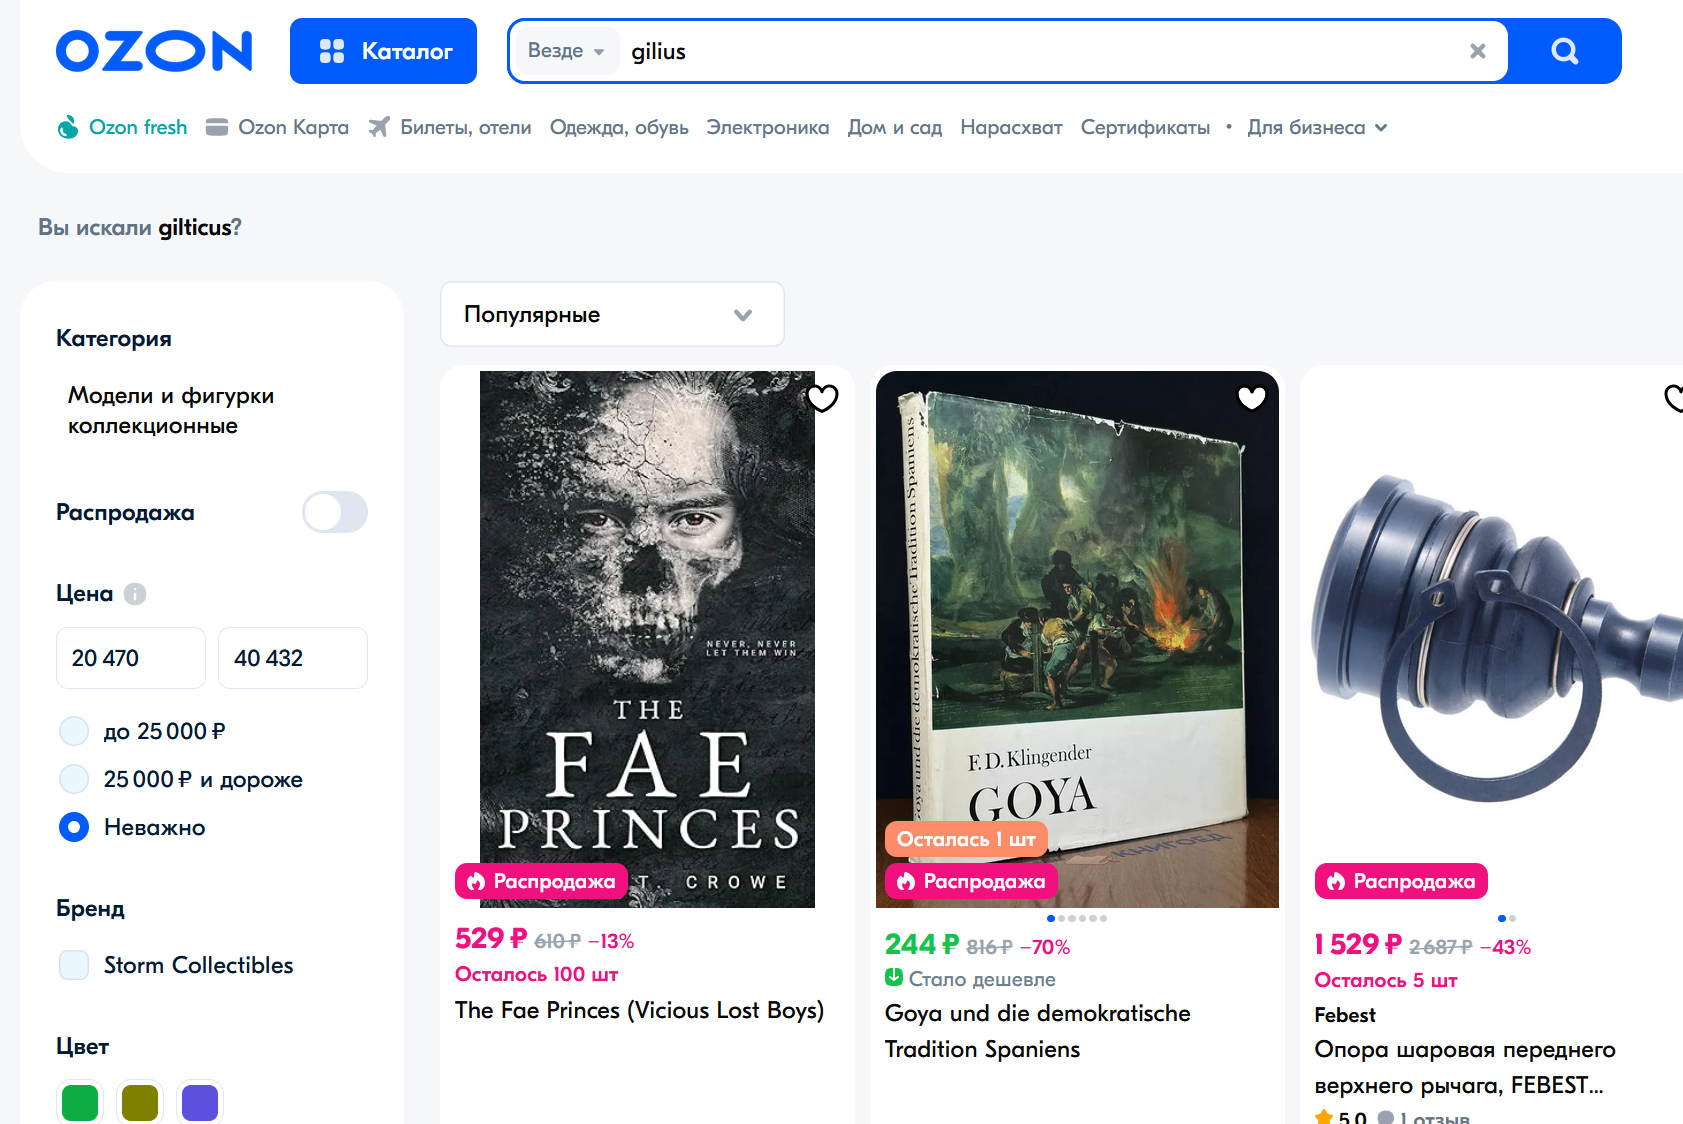Go to Билеты, отели section

click(465, 127)
